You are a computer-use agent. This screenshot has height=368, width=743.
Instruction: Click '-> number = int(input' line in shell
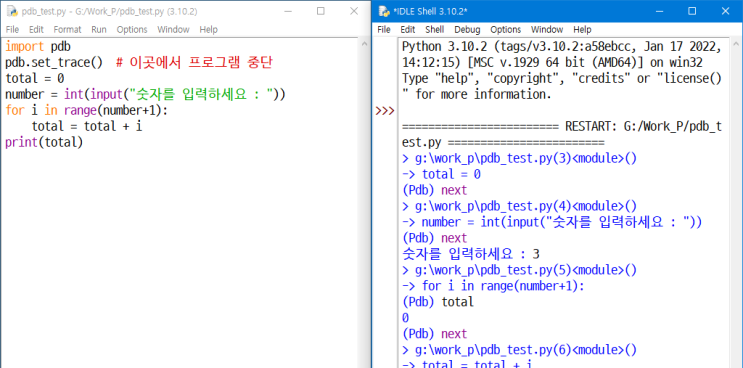[552, 222]
